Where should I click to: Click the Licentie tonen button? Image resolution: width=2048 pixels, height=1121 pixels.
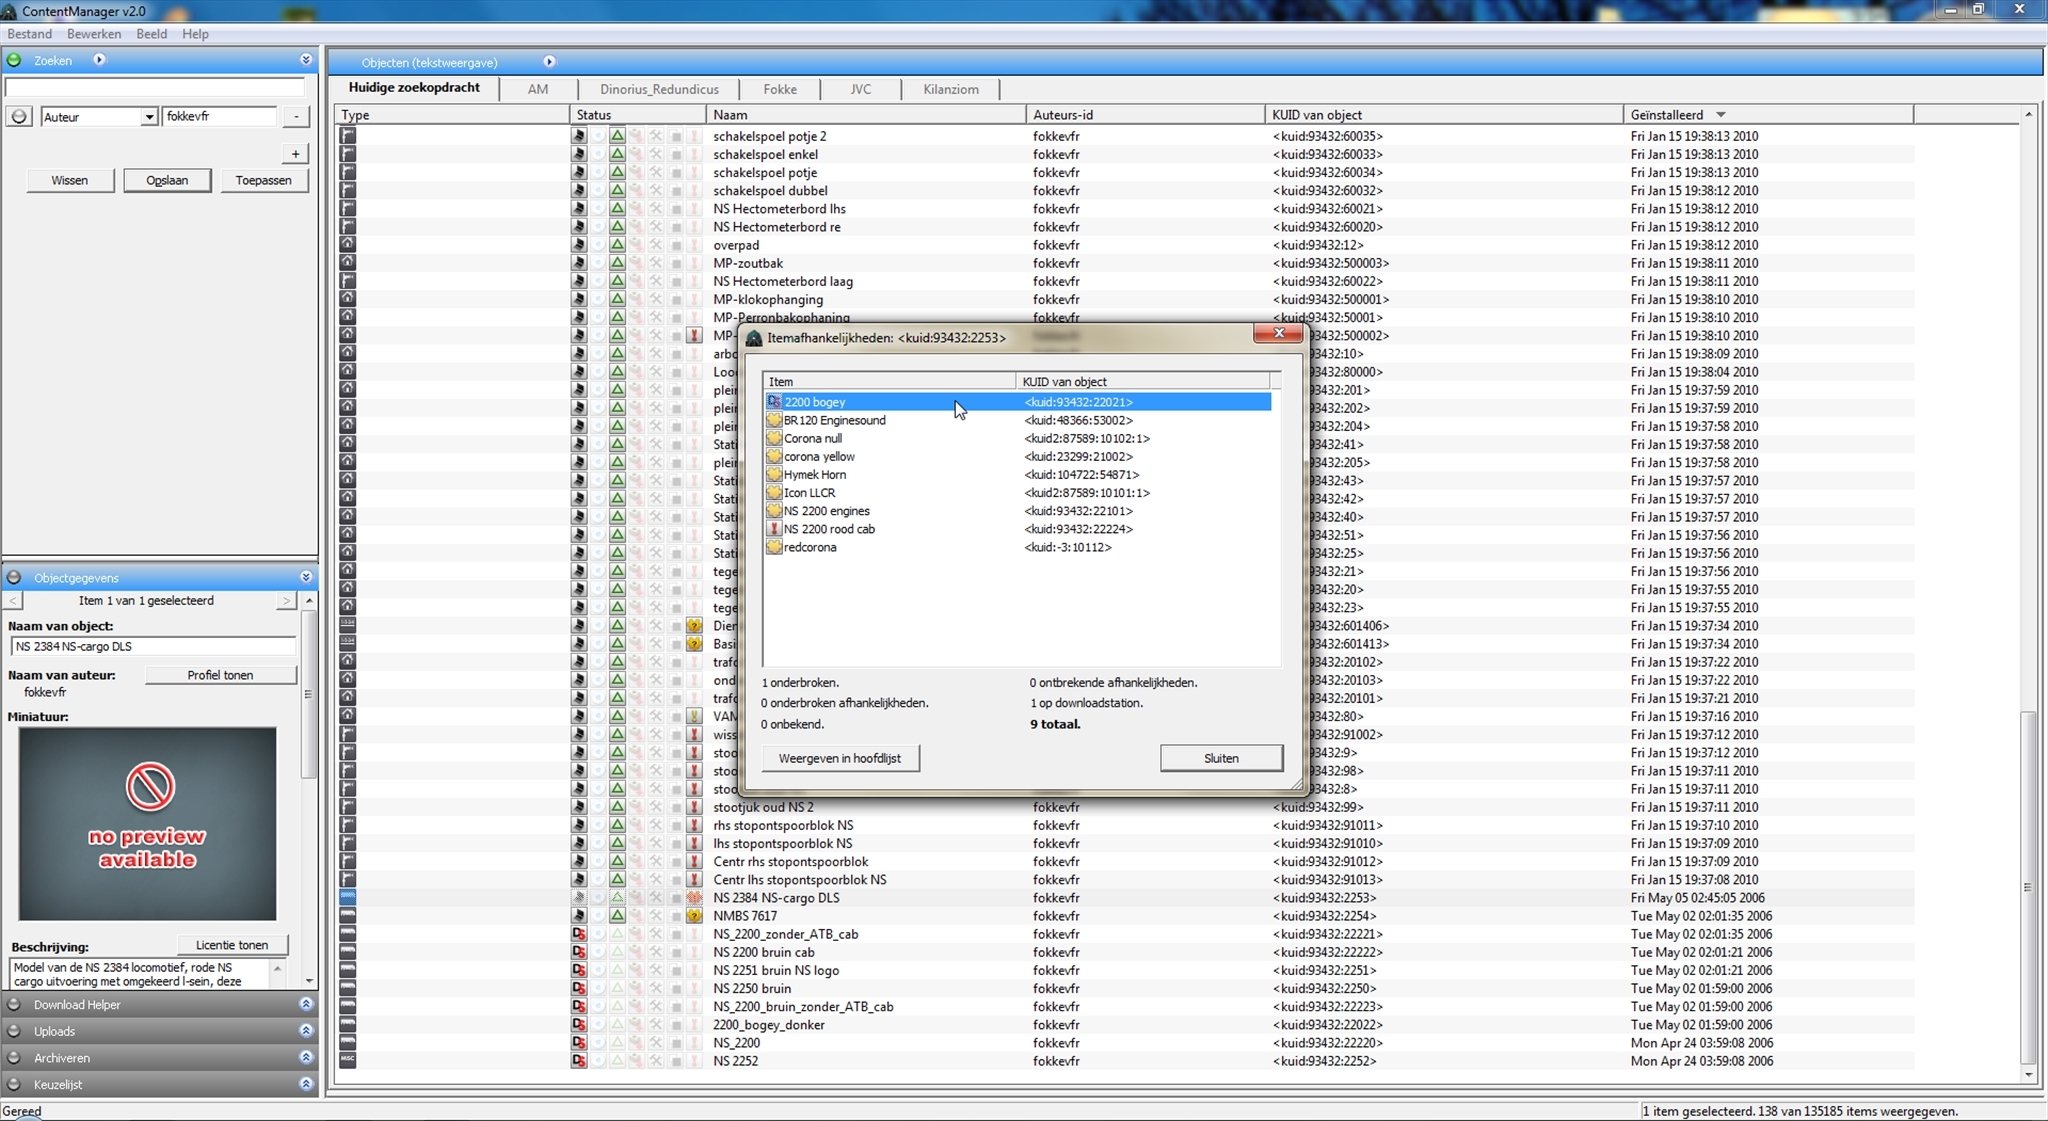(x=232, y=945)
